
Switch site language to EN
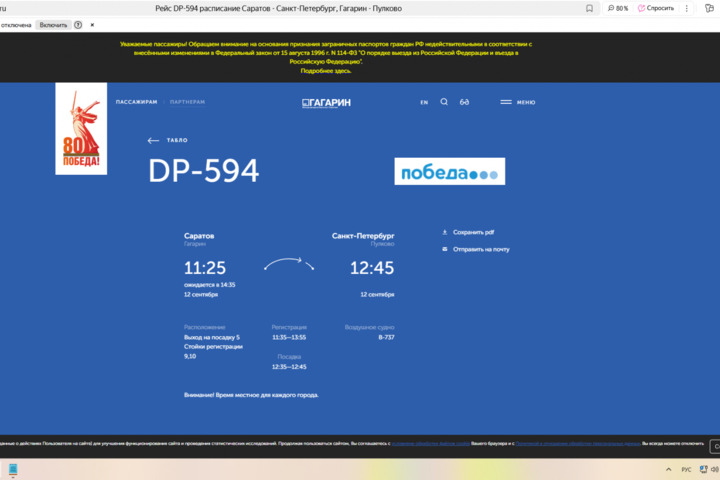coord(424,102)
